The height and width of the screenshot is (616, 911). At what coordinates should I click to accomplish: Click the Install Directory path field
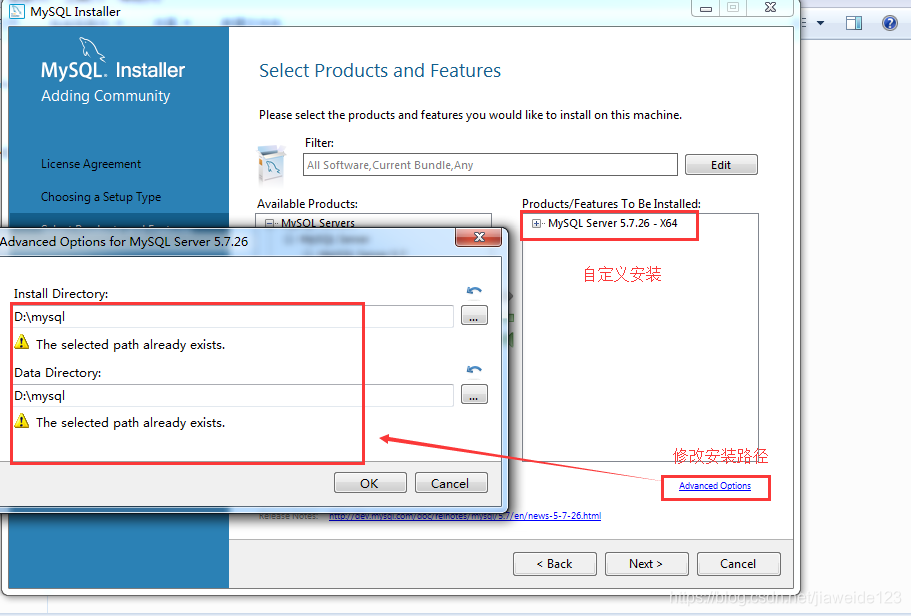coord(232,317)
